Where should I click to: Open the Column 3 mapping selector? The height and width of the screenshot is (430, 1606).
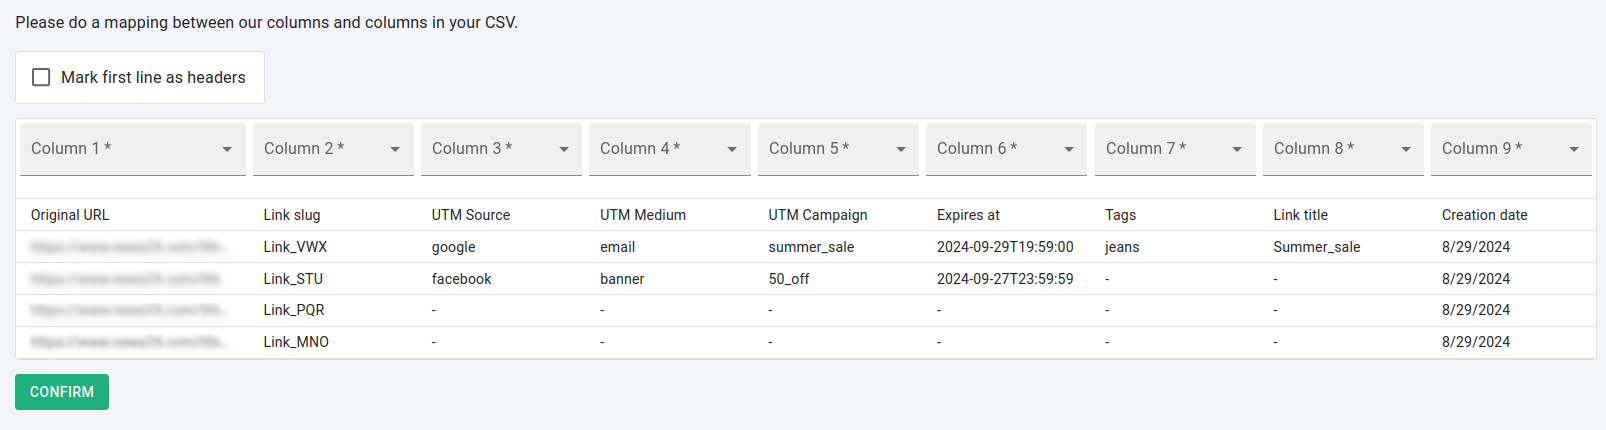point(500,149)
